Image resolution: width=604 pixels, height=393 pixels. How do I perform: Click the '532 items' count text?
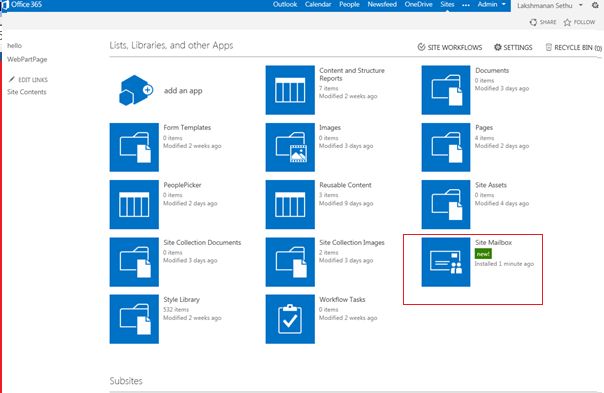(x=176, y=310)
